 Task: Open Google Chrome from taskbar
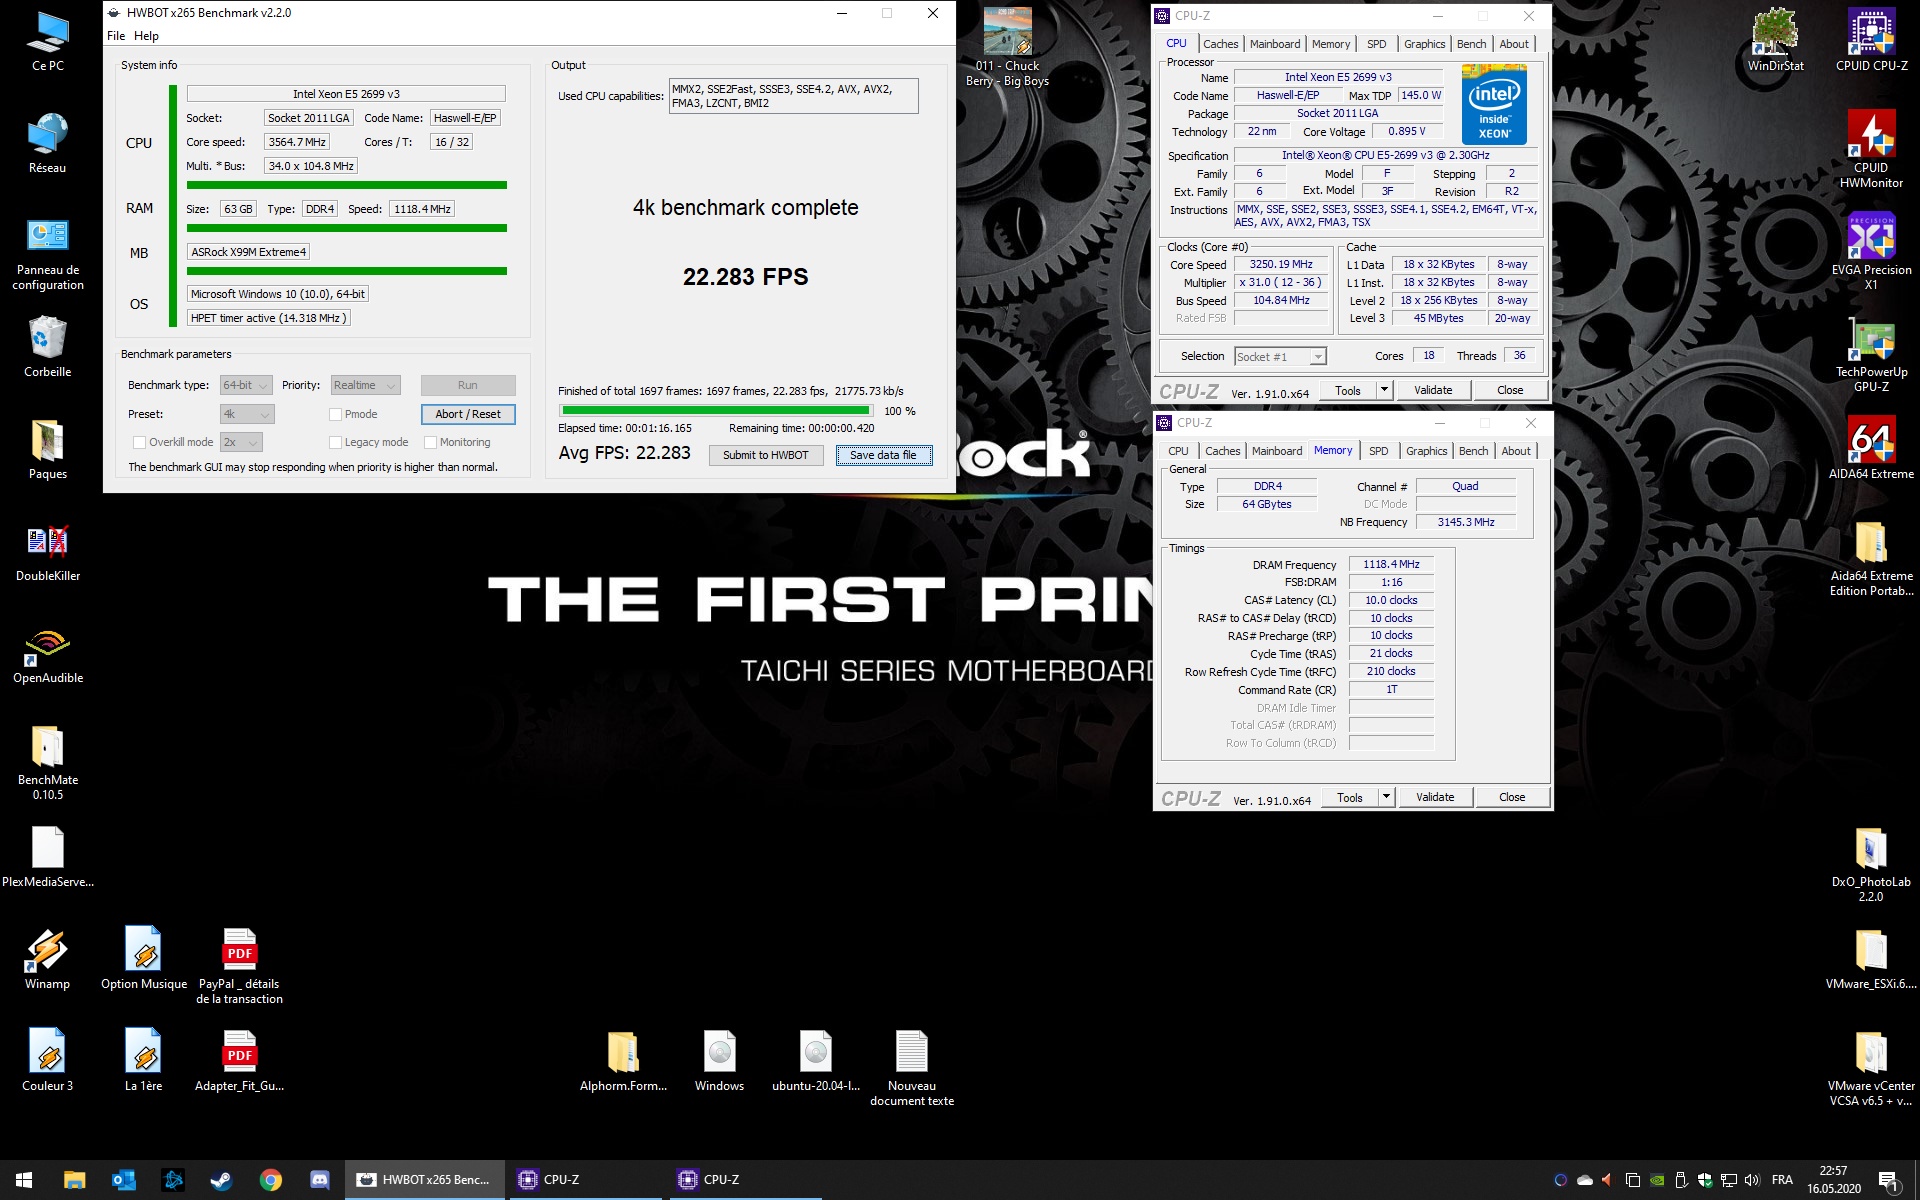270,1180
